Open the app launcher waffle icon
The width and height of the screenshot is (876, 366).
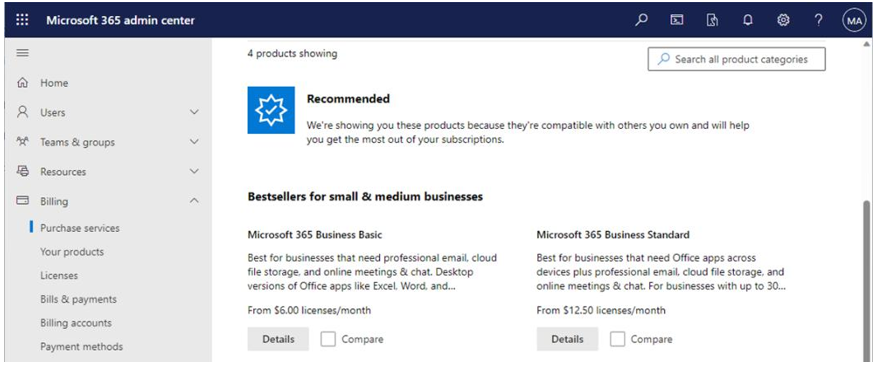tap(22, 20)
